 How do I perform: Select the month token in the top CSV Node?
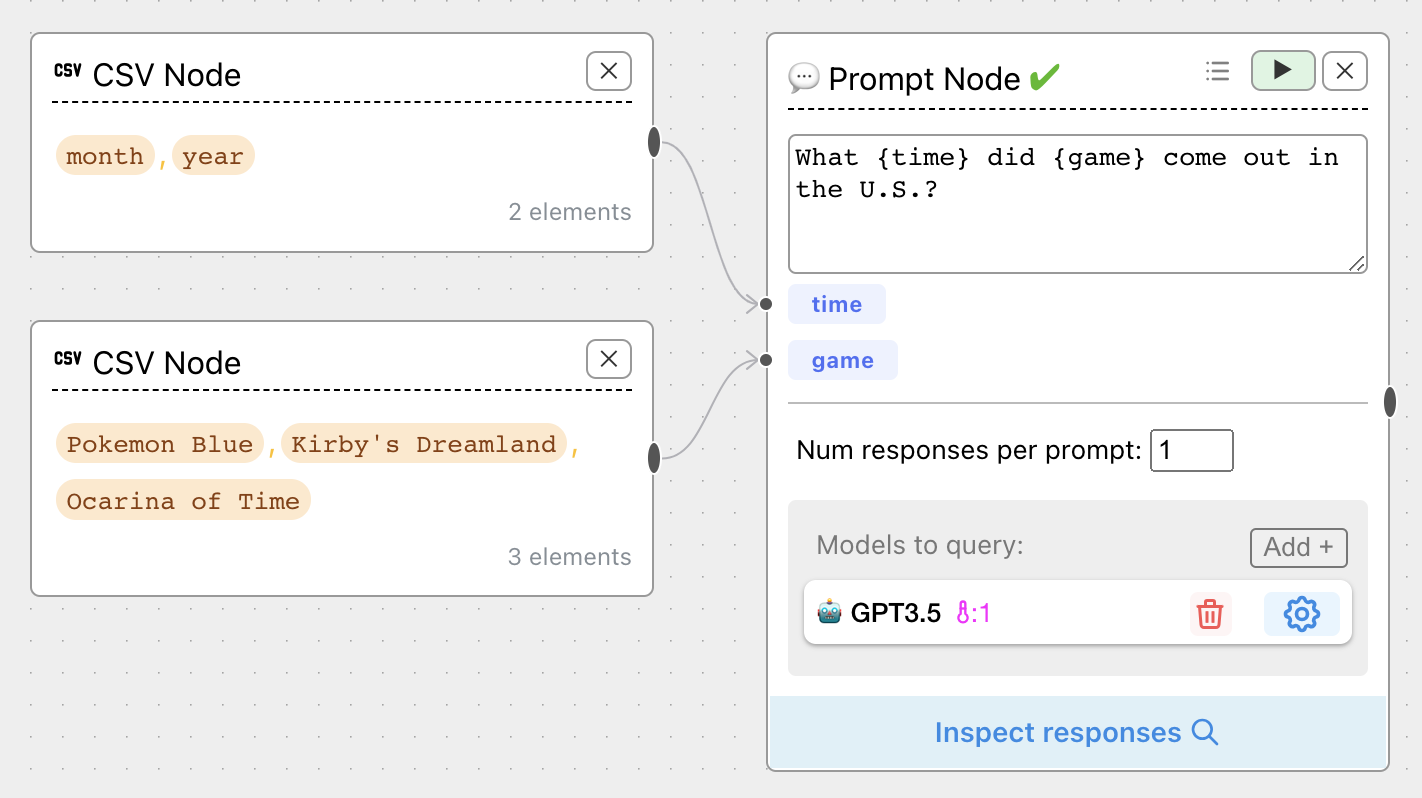click(104, 155)
